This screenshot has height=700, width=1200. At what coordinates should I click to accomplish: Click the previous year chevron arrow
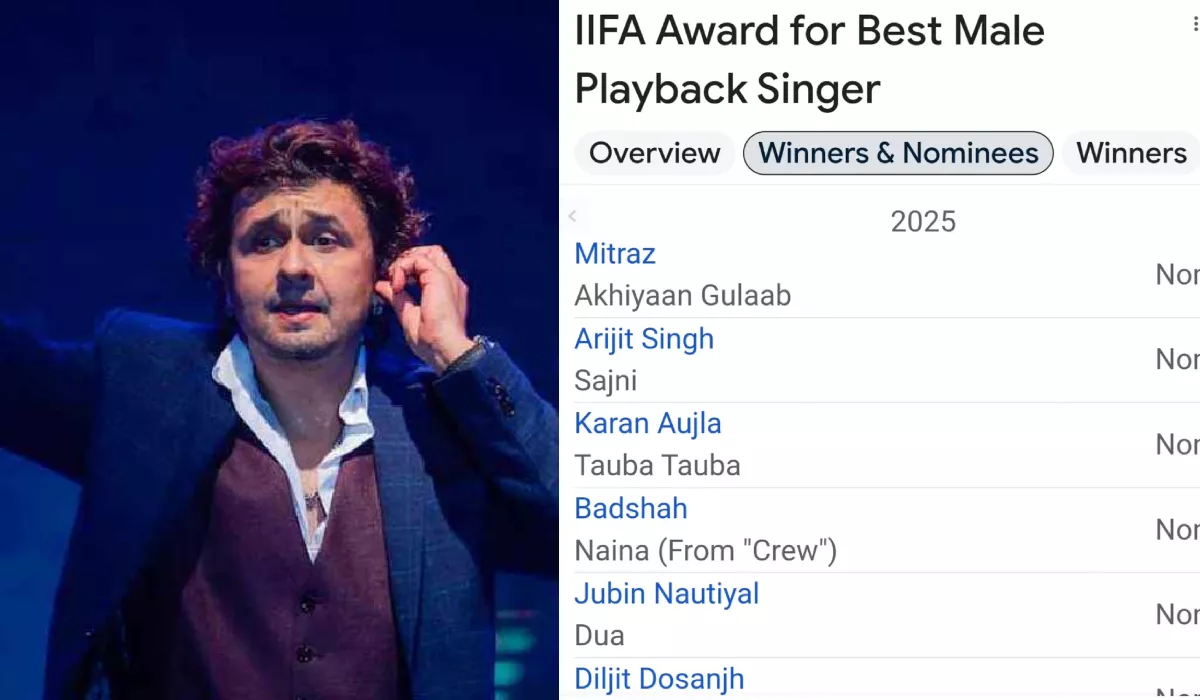tap(573, 216)
